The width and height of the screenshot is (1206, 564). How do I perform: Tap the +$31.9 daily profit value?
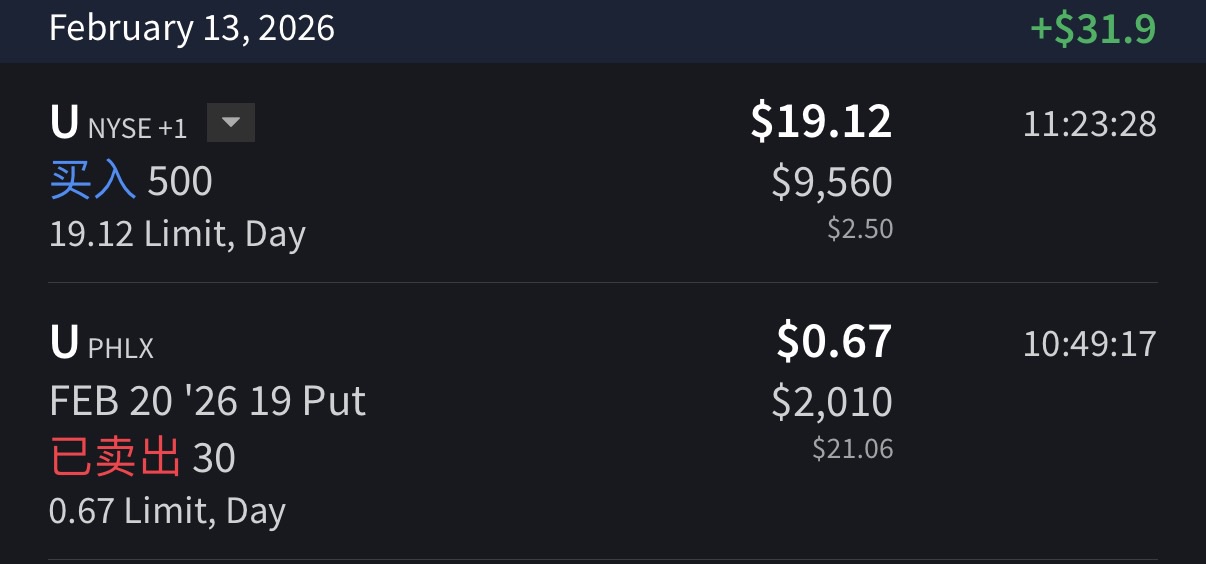[x=1093, y=28]
